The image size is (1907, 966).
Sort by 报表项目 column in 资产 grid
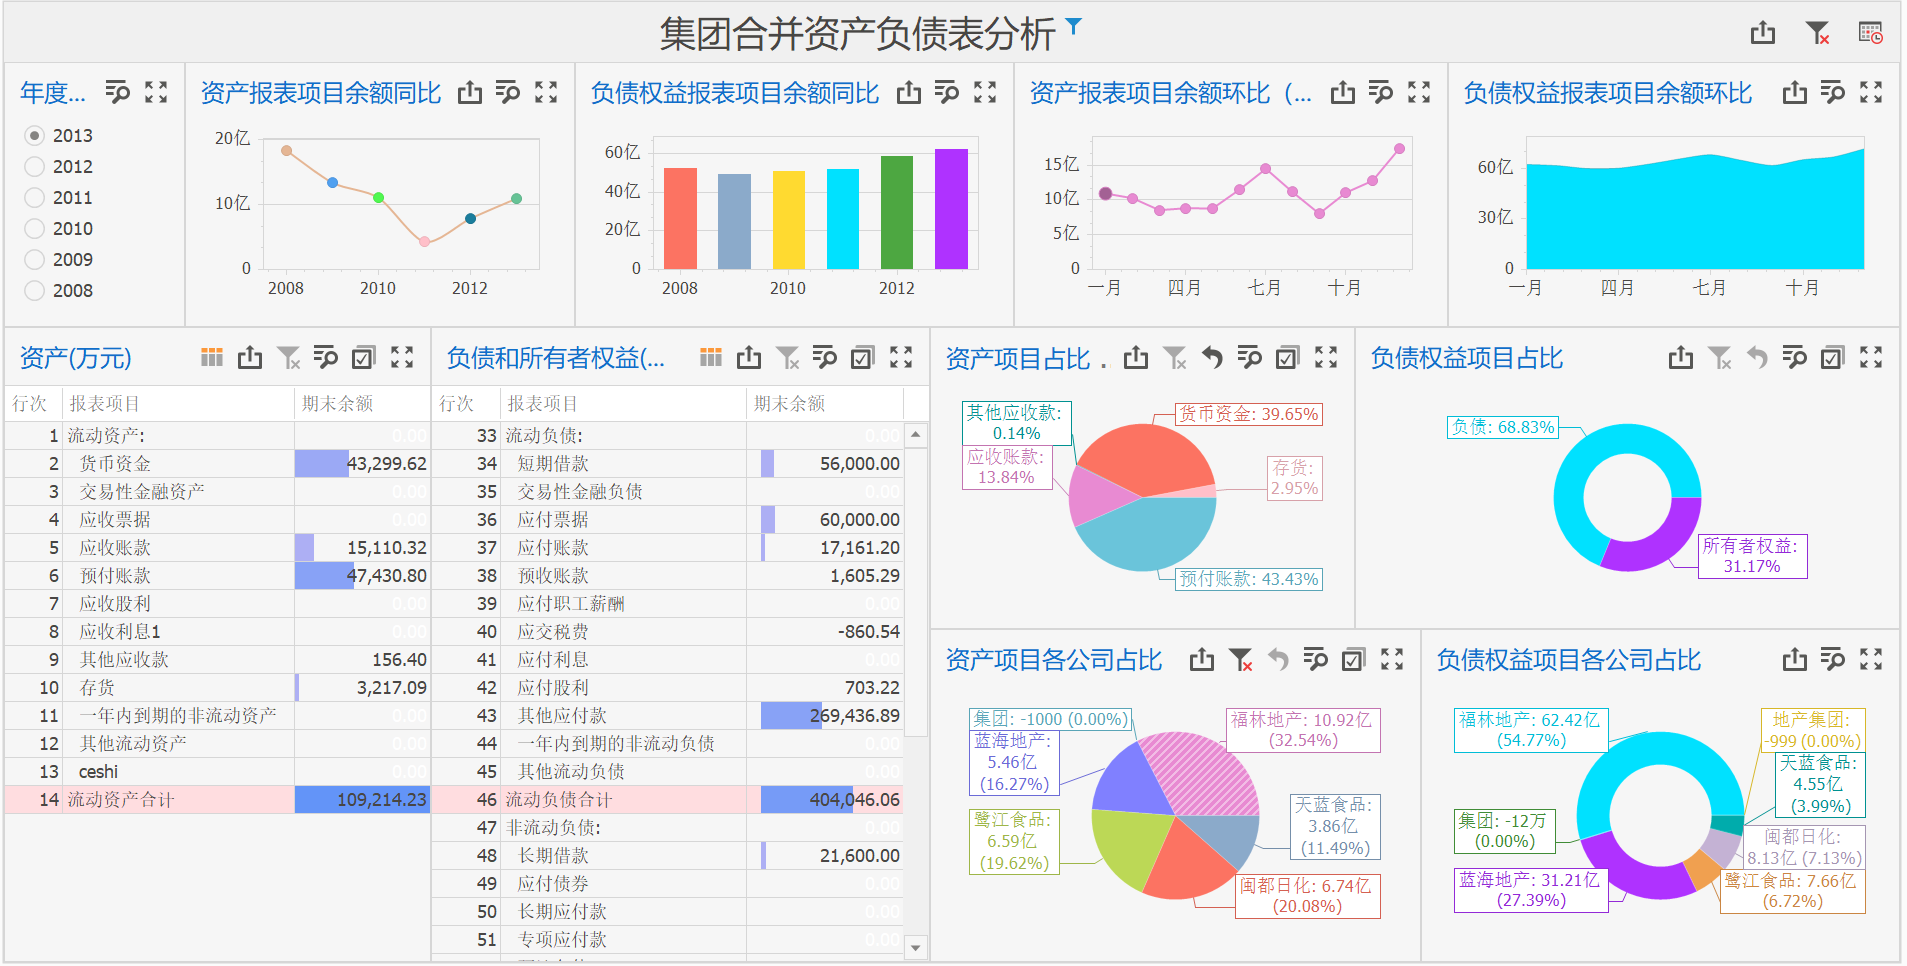coord(178,404)
